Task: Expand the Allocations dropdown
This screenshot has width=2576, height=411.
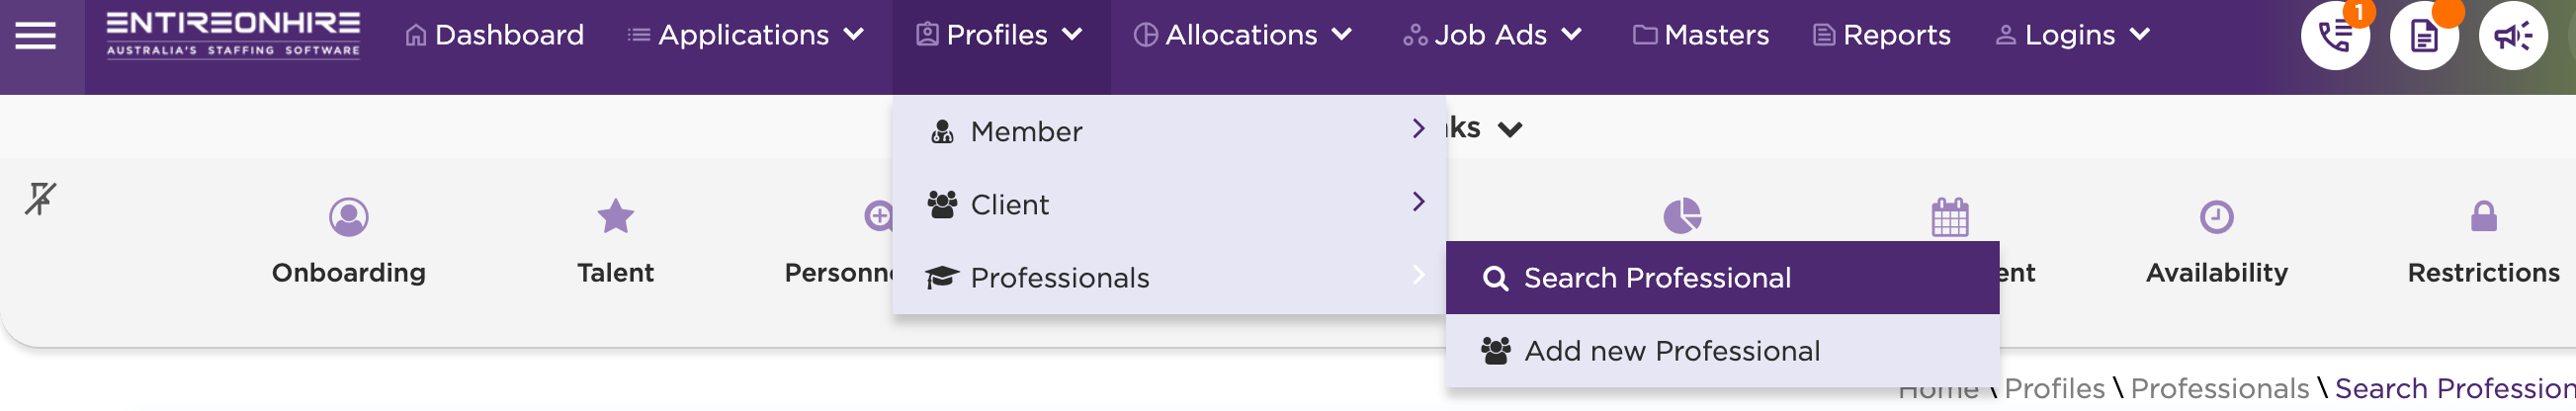Action: click(1243, 35)
